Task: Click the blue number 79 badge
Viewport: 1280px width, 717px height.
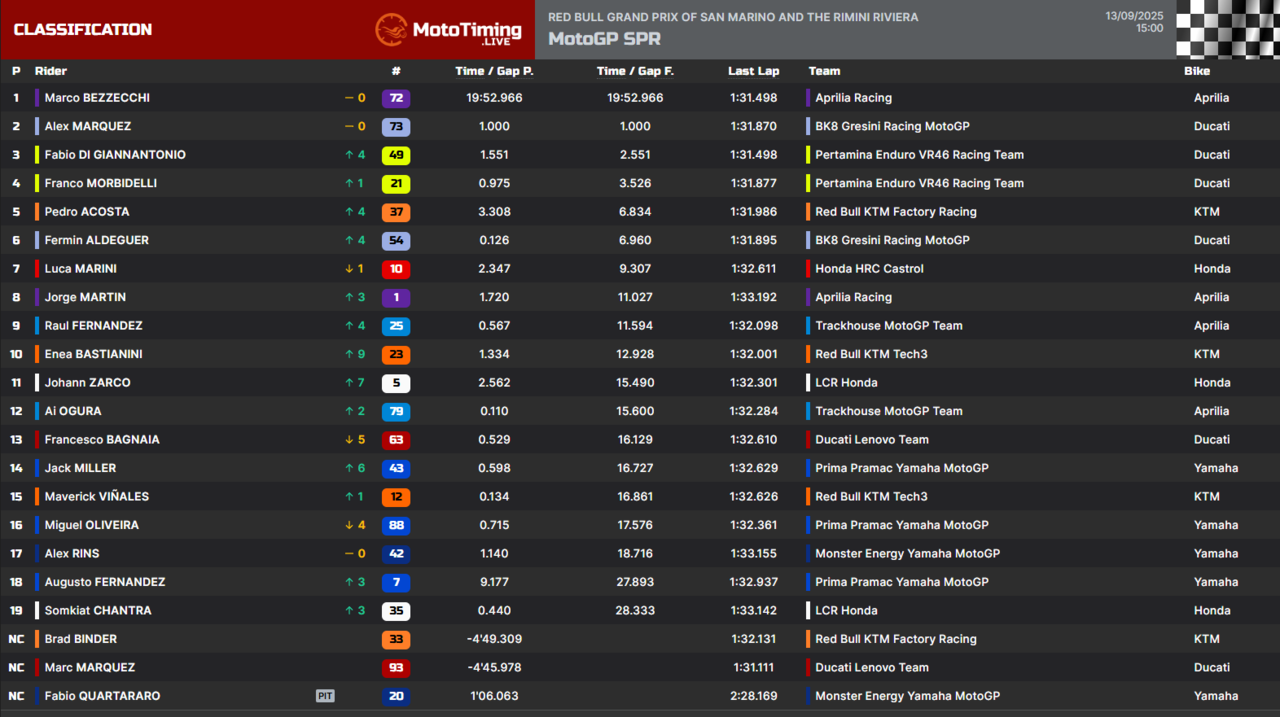Action: pos(396,412)
